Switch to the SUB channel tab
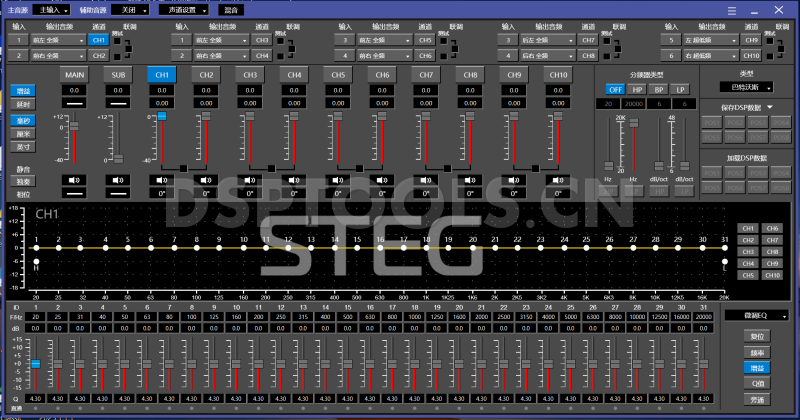This screenshot has width=800, height=420. click(118, 75)
